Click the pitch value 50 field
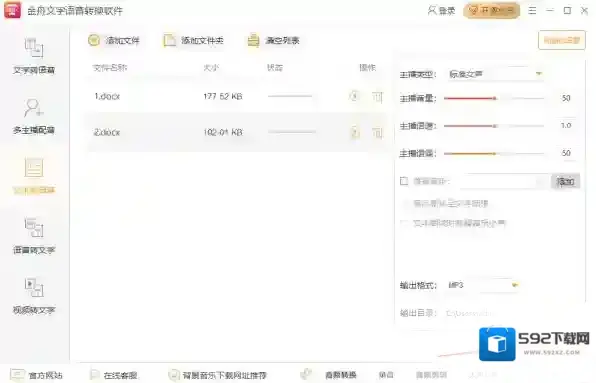 tap(566, 153)
